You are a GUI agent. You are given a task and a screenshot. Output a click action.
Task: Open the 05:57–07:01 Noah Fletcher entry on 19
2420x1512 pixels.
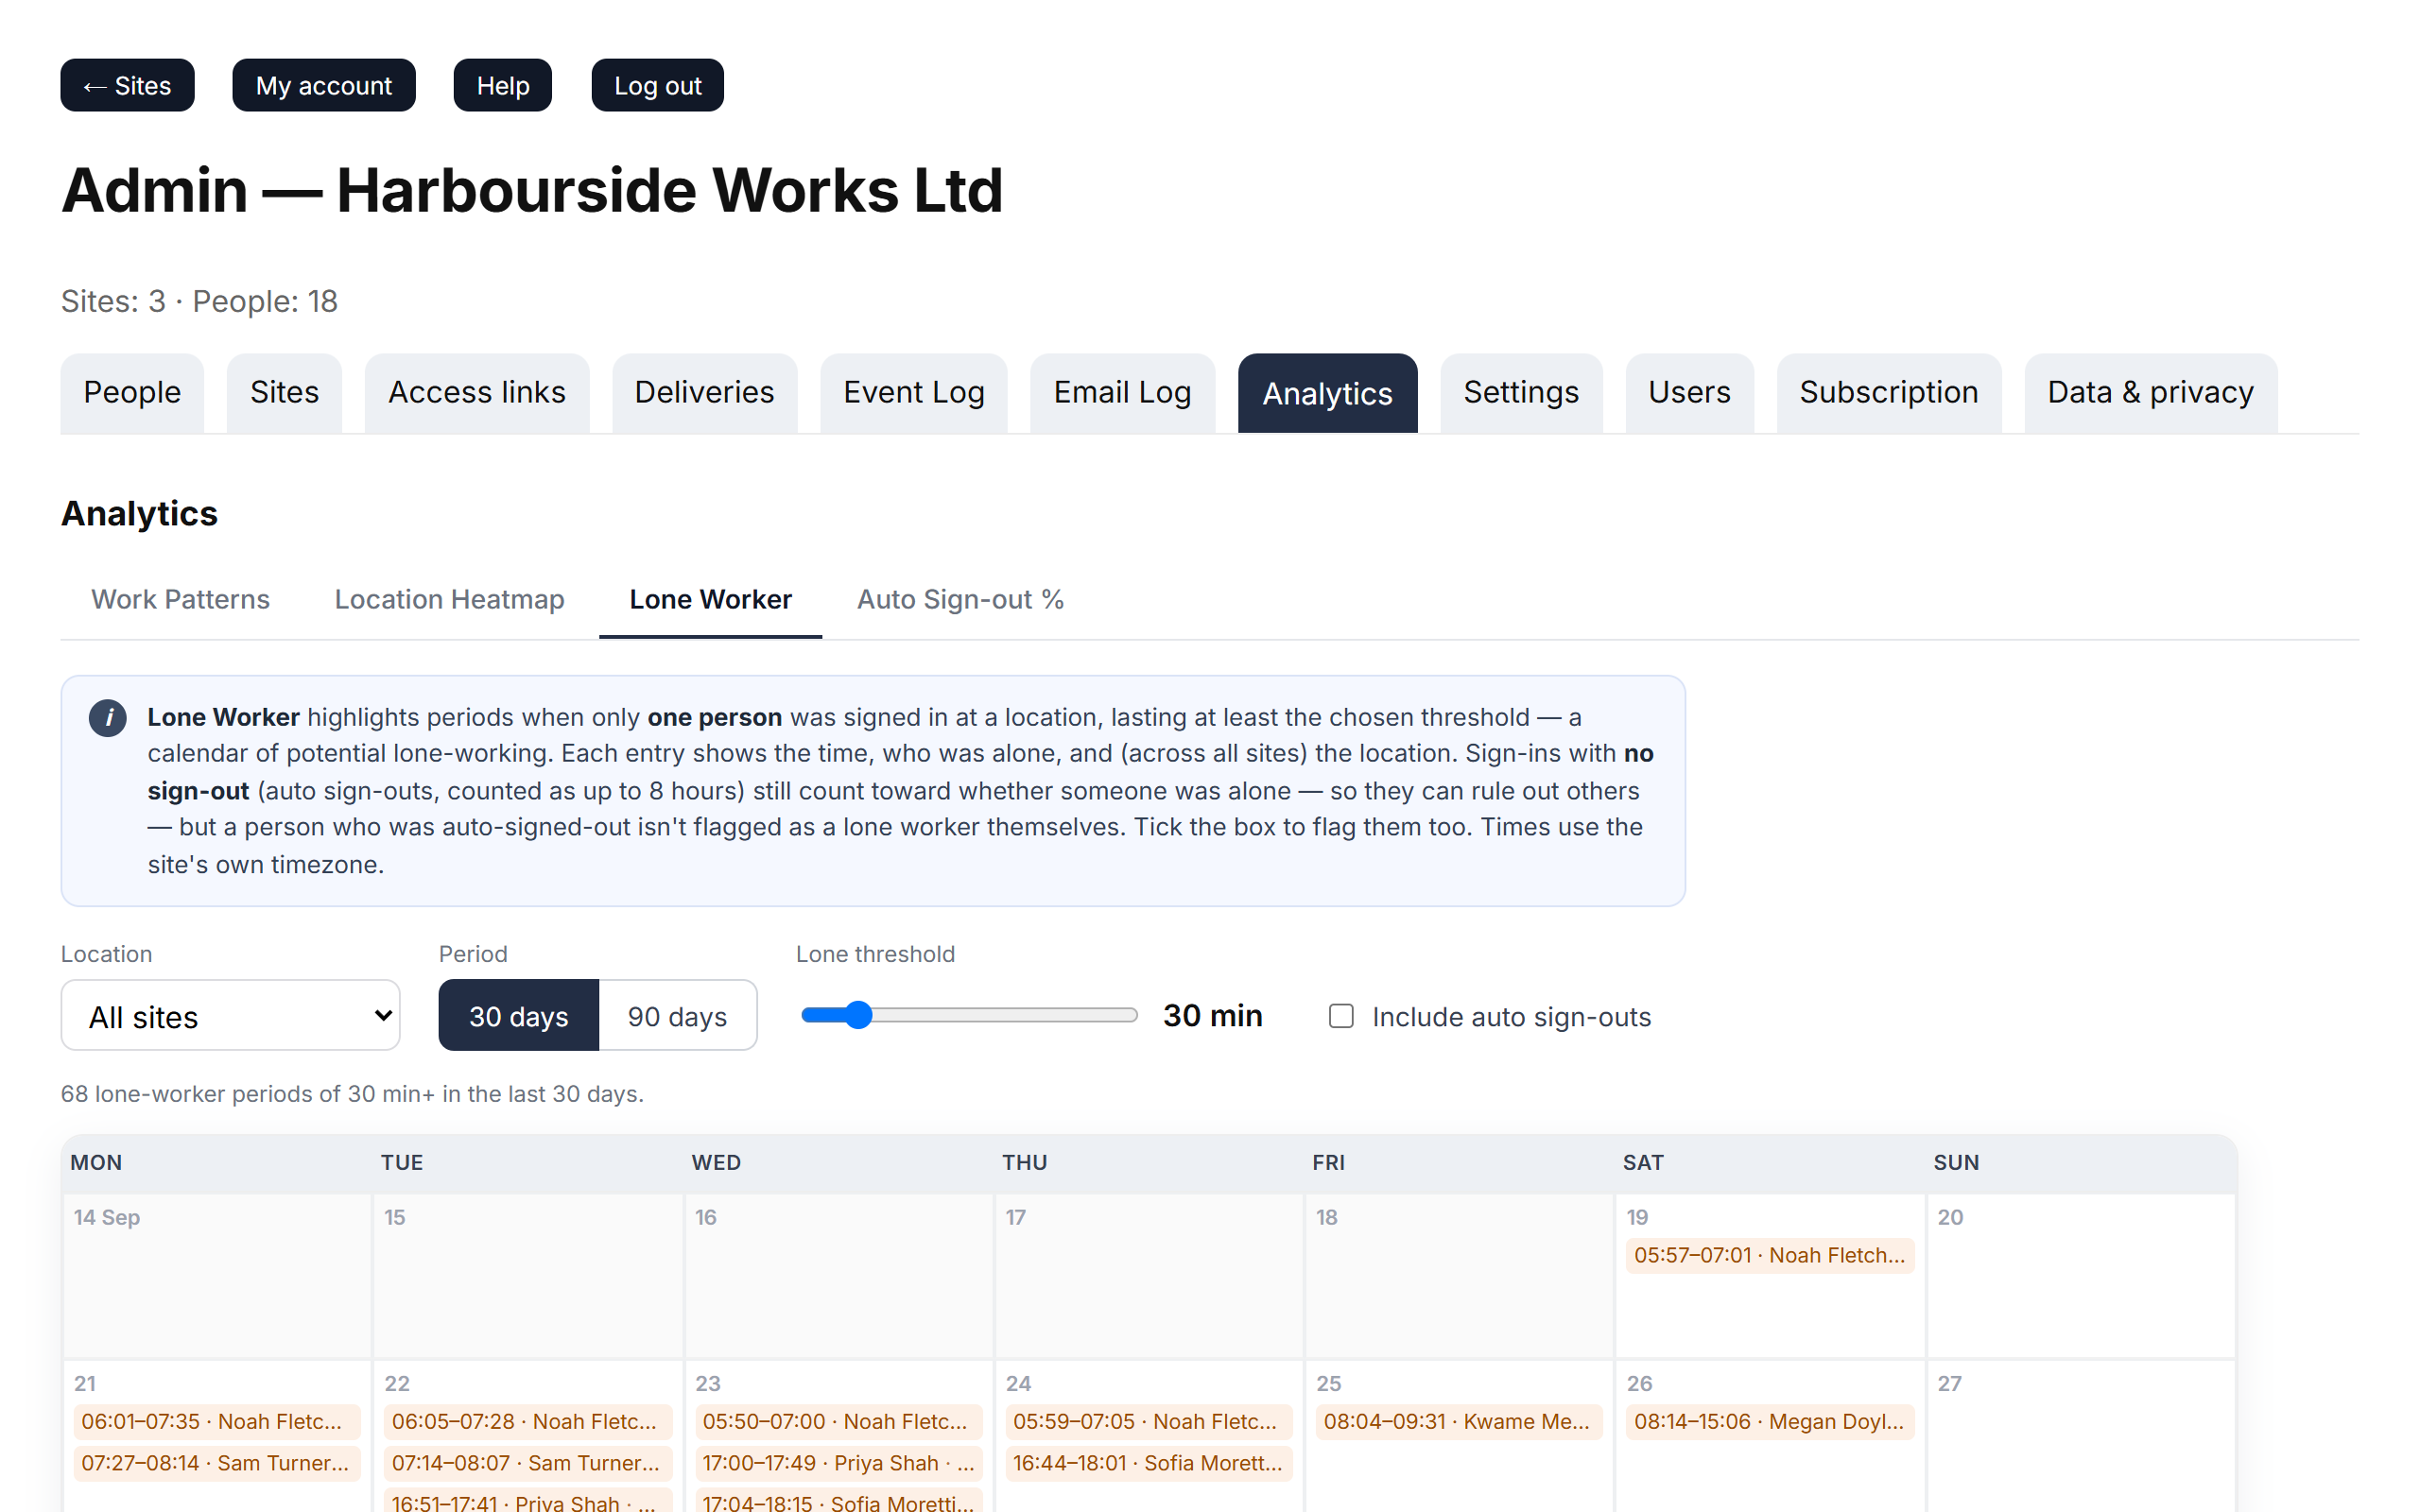(x=1769, y=1255)
